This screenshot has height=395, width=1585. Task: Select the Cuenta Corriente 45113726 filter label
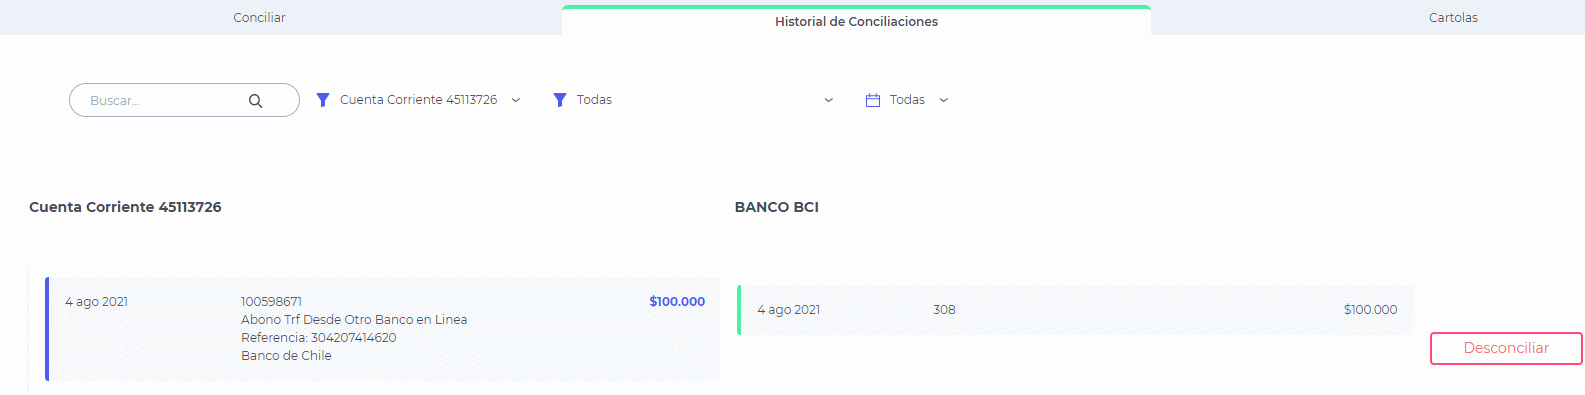coord(418,100)
